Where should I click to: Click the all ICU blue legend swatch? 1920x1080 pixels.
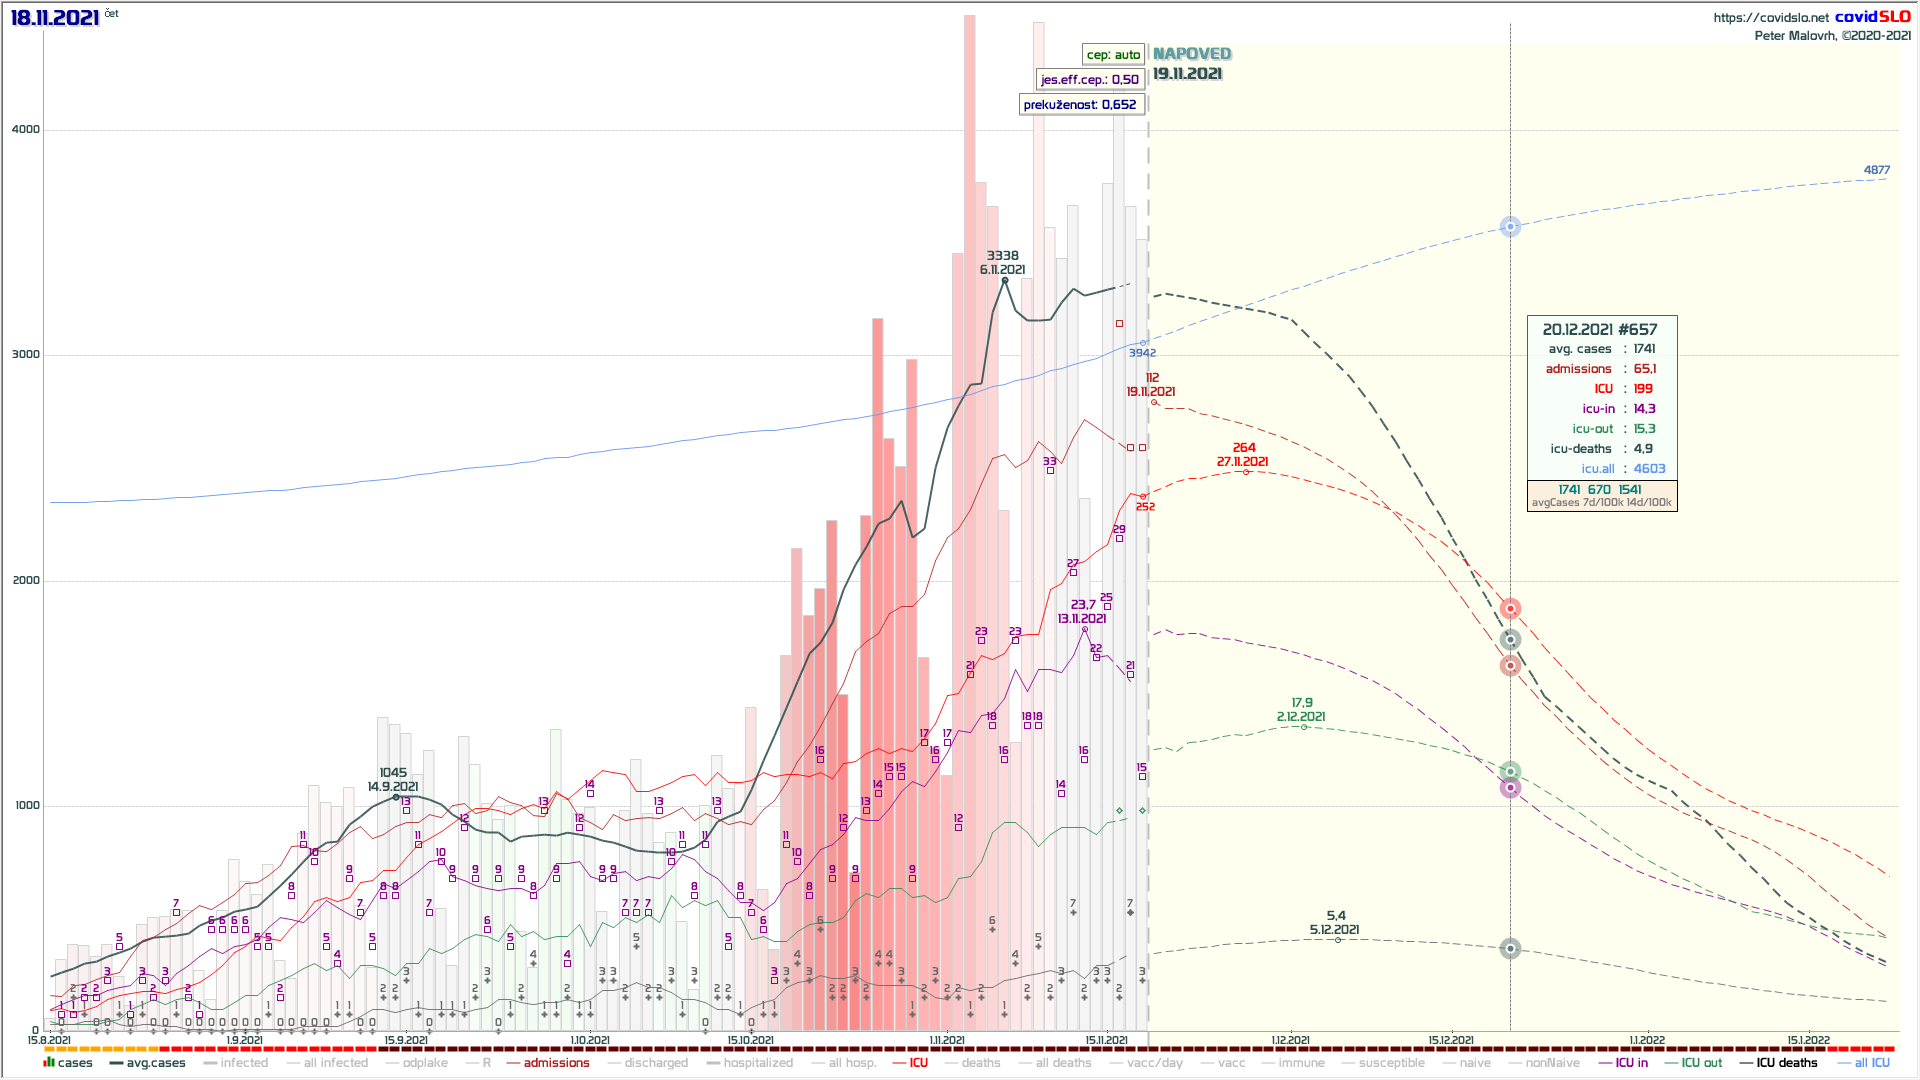tap(1845, 1063)
